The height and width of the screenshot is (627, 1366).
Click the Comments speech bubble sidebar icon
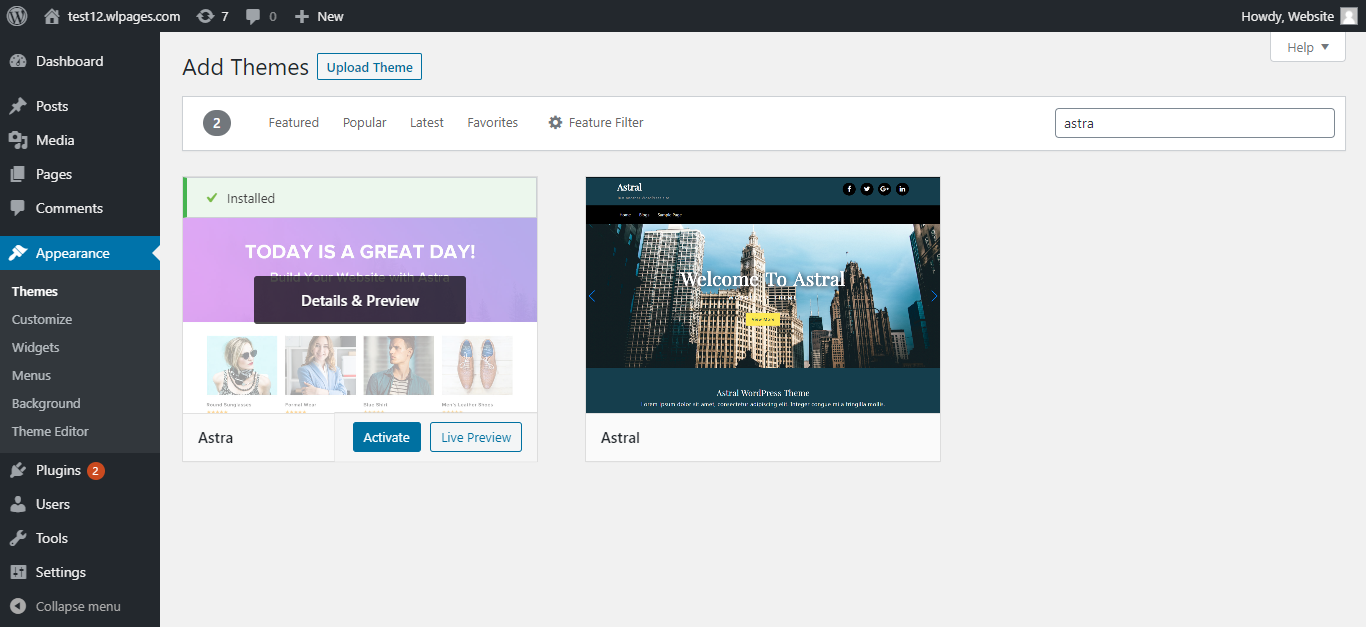click(18, 208)
